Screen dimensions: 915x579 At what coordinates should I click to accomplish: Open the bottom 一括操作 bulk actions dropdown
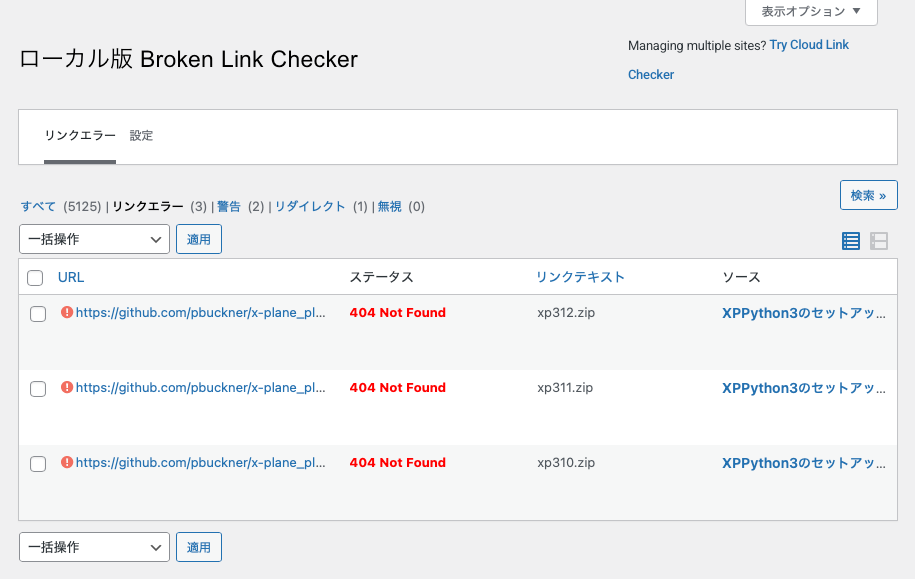tap(95, 547)
